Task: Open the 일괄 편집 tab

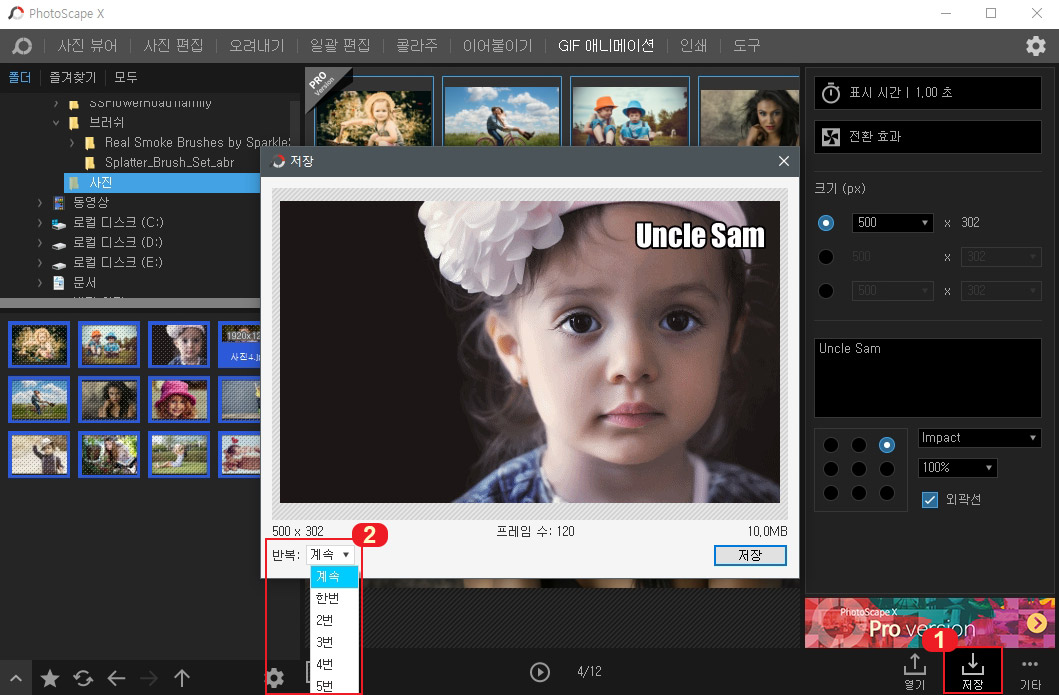Action: tap(340, 46)
